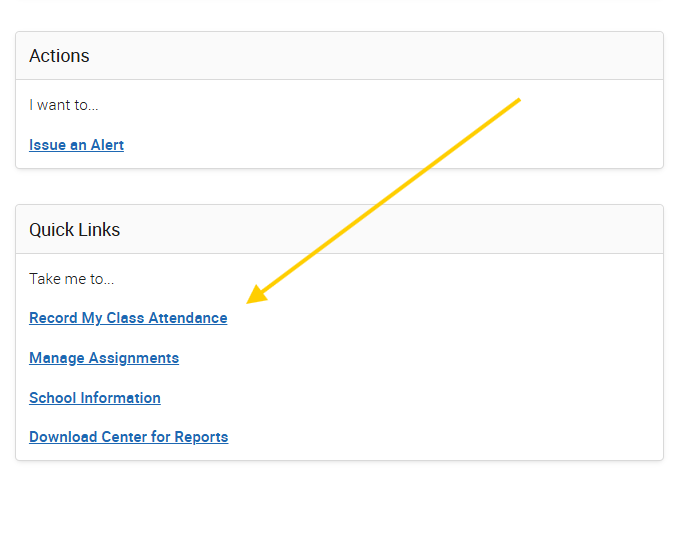Click the word "Issue" in the alert link
689x536 pixels.
point(47,145)
